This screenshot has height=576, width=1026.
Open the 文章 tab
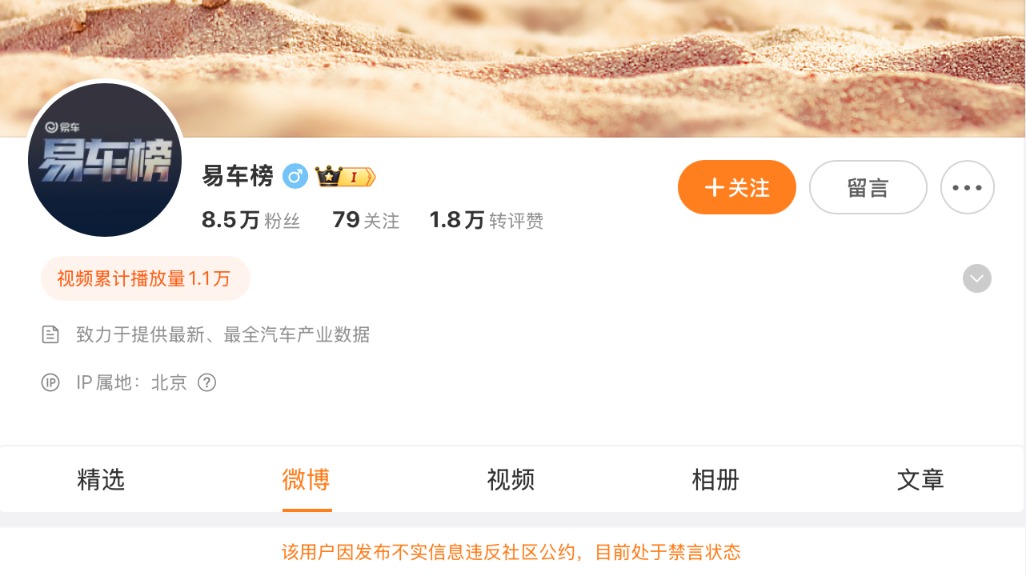click(x=920, y=480)
